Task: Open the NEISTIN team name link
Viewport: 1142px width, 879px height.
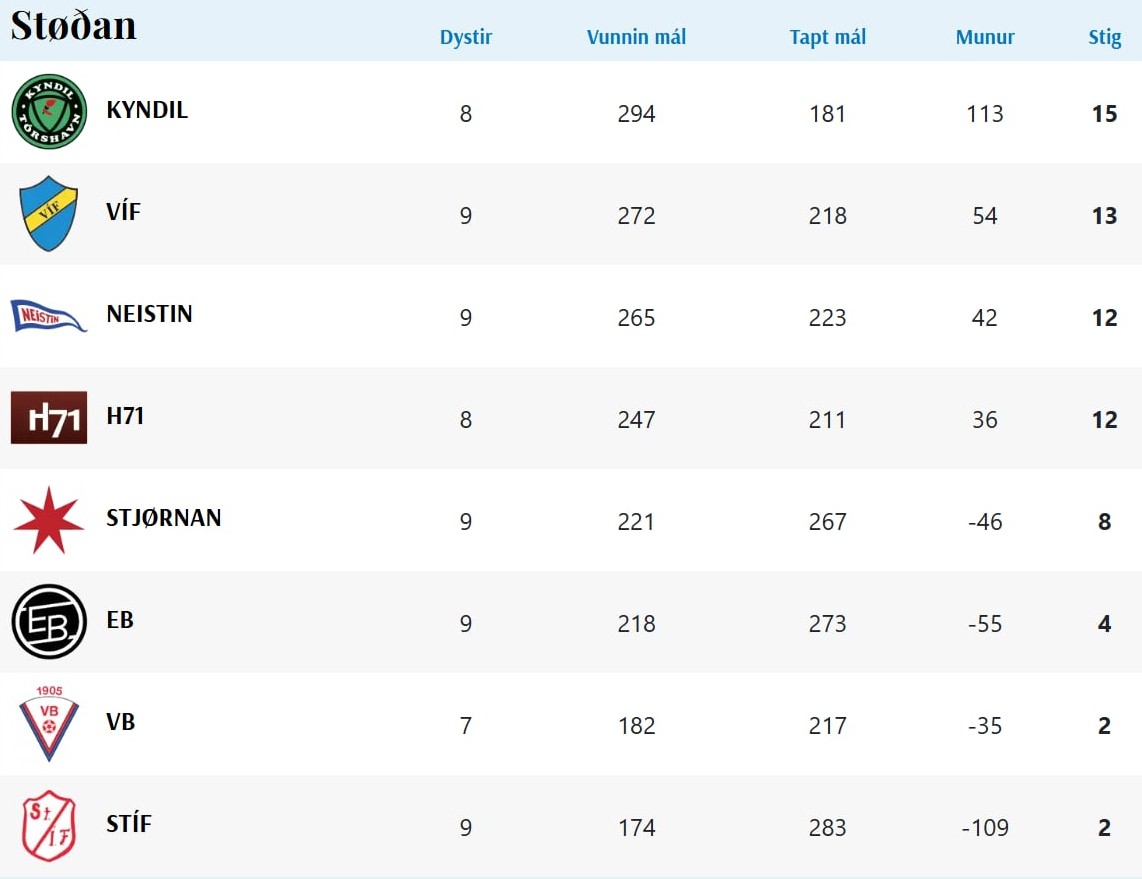Action: 149,314
